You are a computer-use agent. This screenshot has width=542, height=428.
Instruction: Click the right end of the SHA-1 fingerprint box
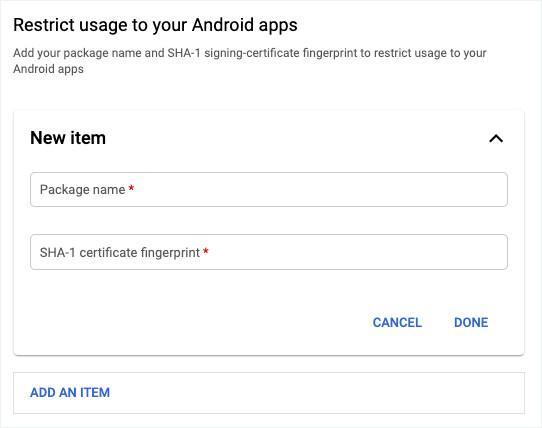(x=494, y=252)
